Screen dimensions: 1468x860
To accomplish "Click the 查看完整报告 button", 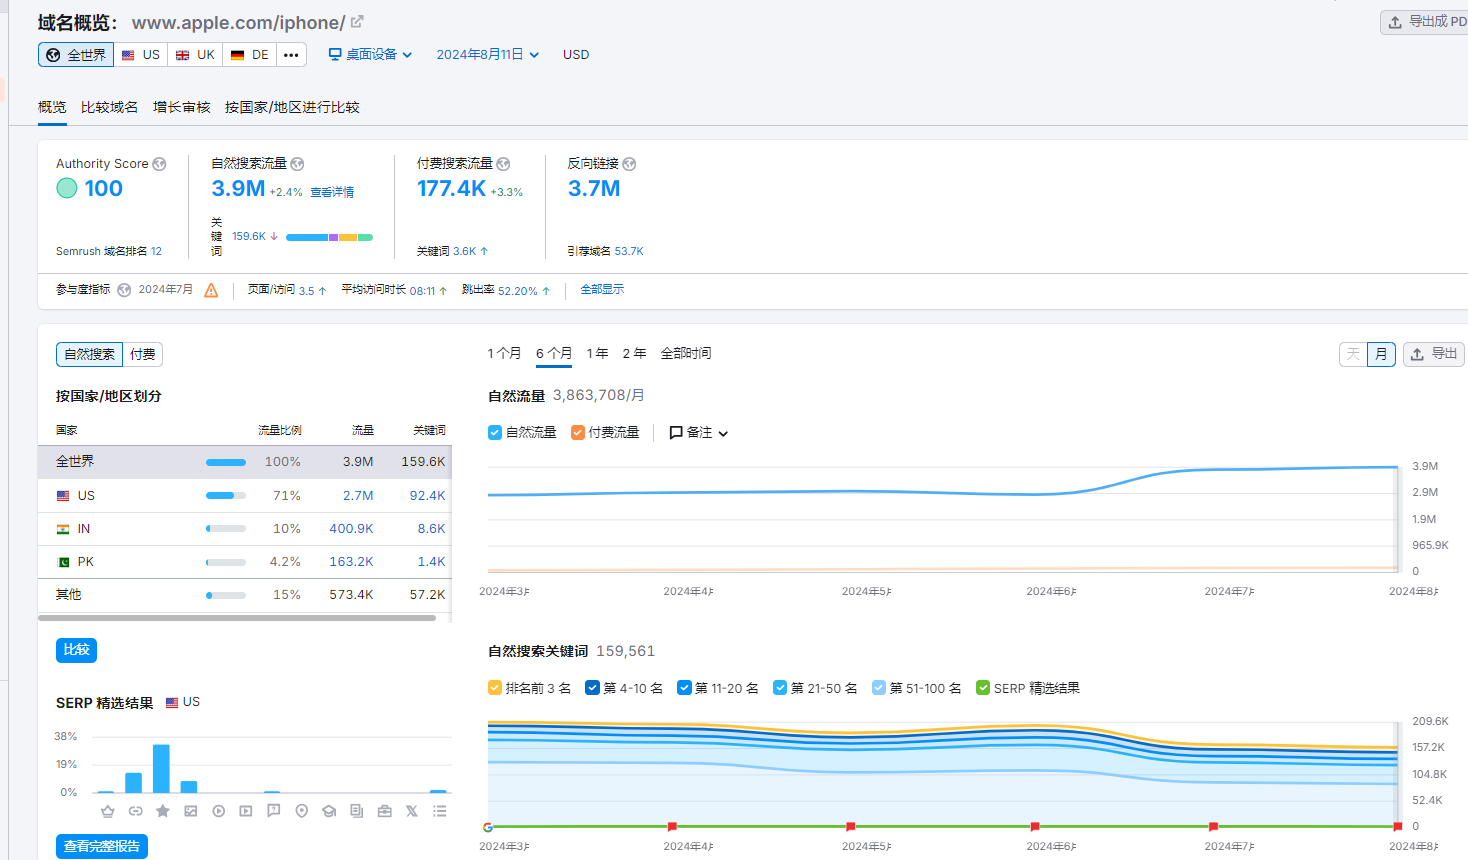I will [x=102, y=846].
